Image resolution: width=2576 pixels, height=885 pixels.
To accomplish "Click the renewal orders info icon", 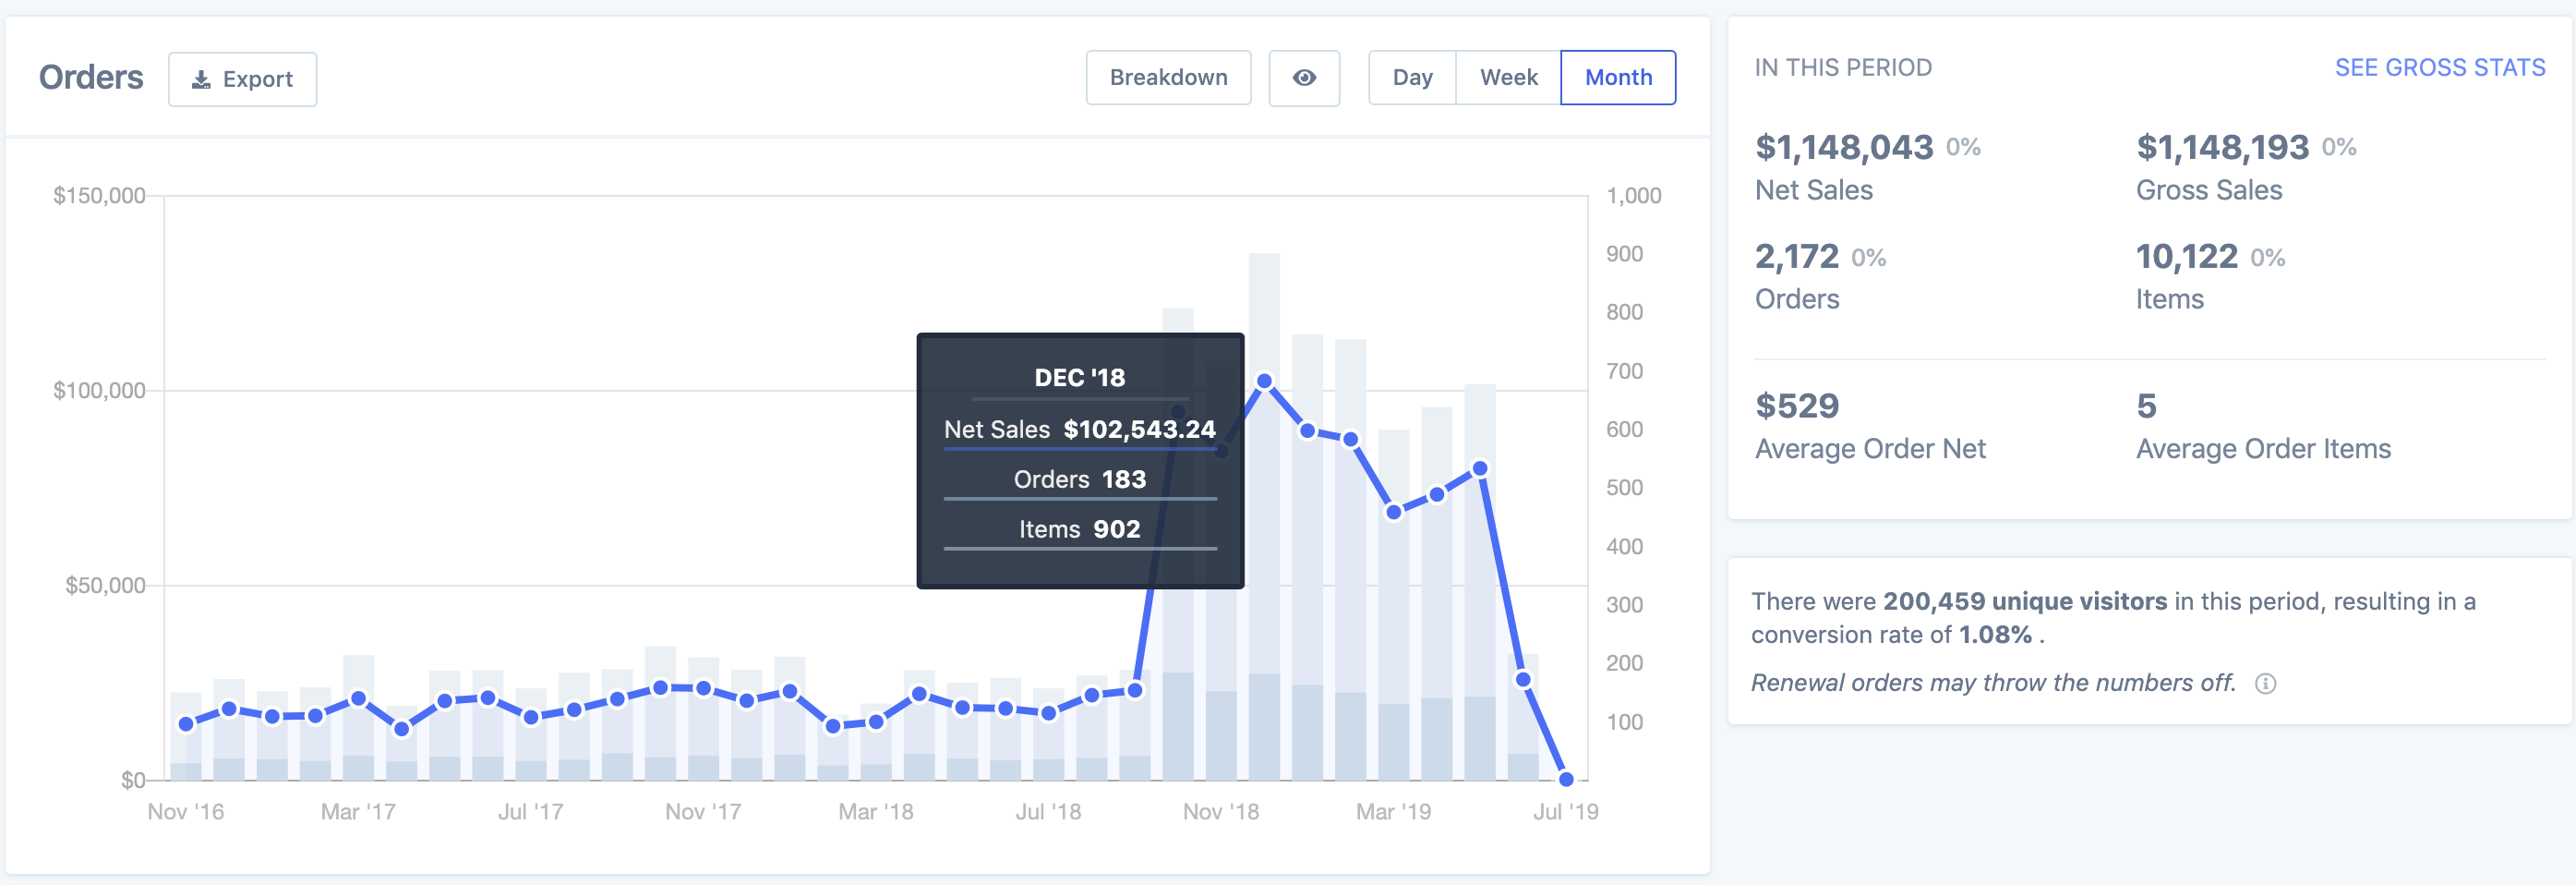I will point(2265,683).
